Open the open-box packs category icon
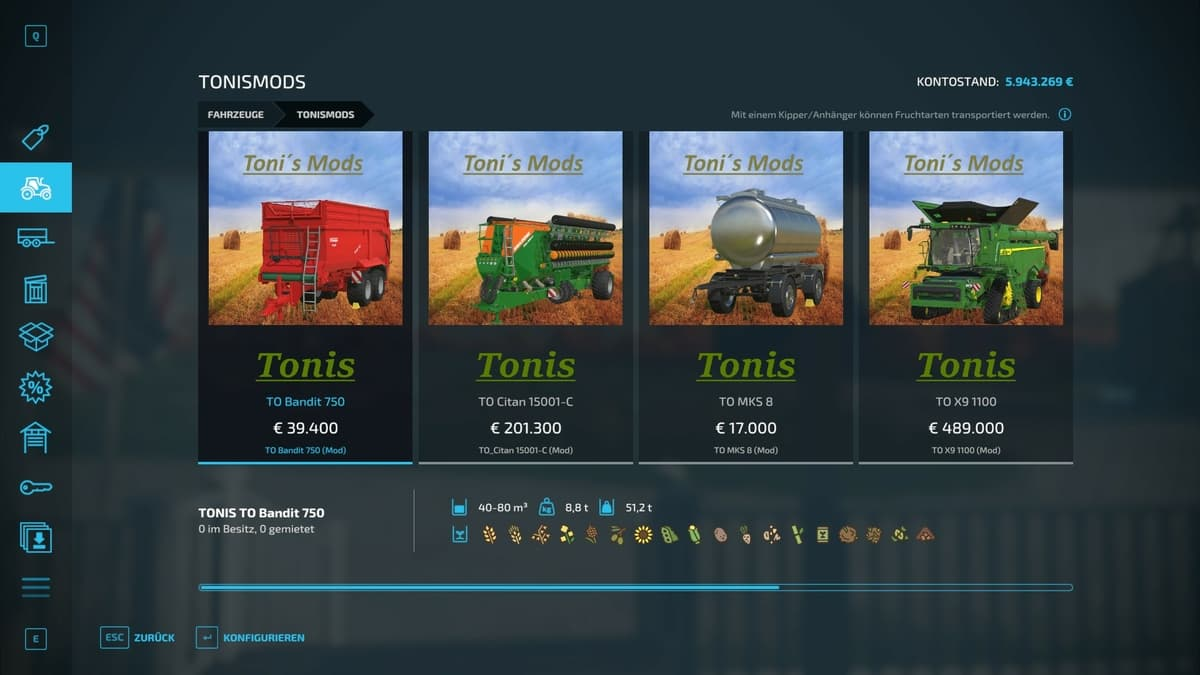 coord(36,337)
